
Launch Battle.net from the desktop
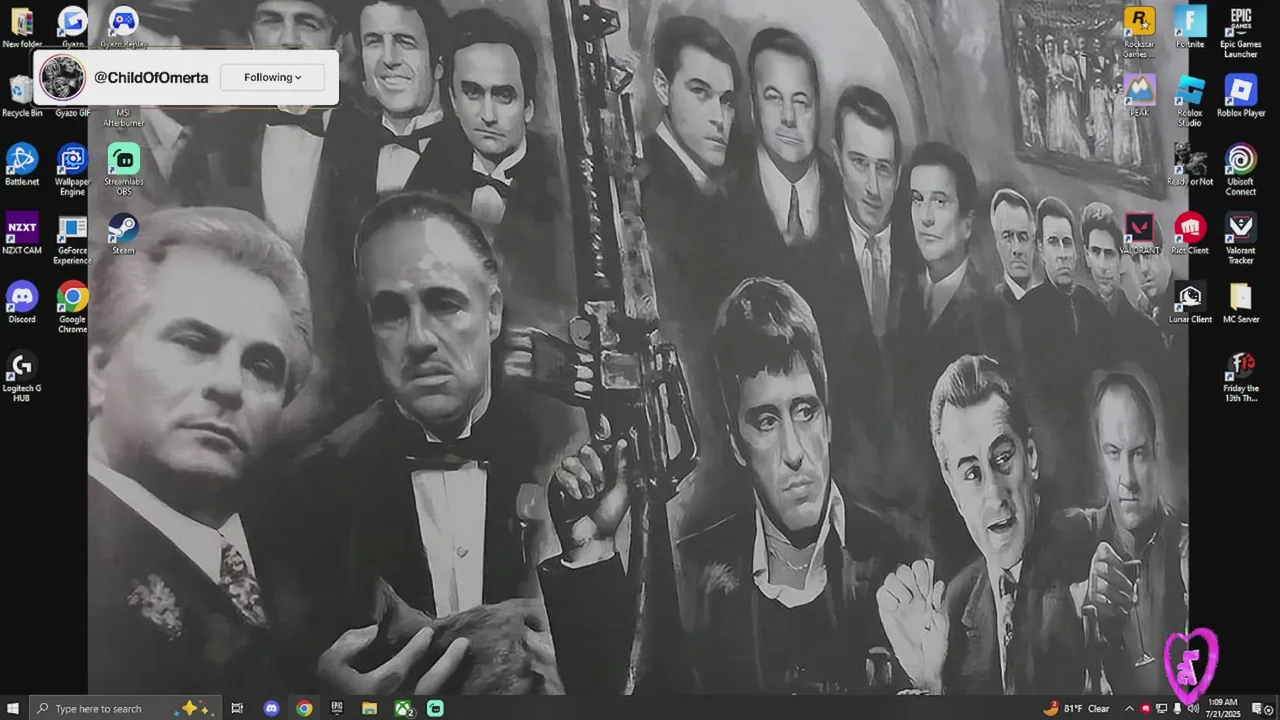click(x=22, y=165)
